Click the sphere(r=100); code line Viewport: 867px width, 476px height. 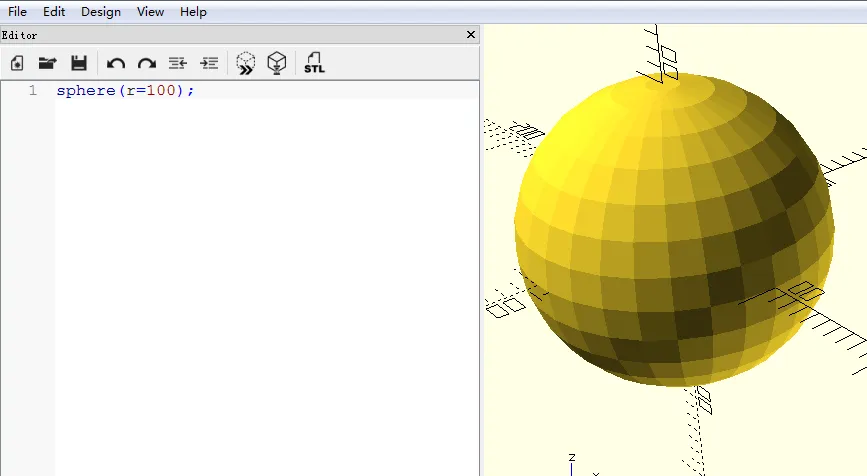coord(126,90)
